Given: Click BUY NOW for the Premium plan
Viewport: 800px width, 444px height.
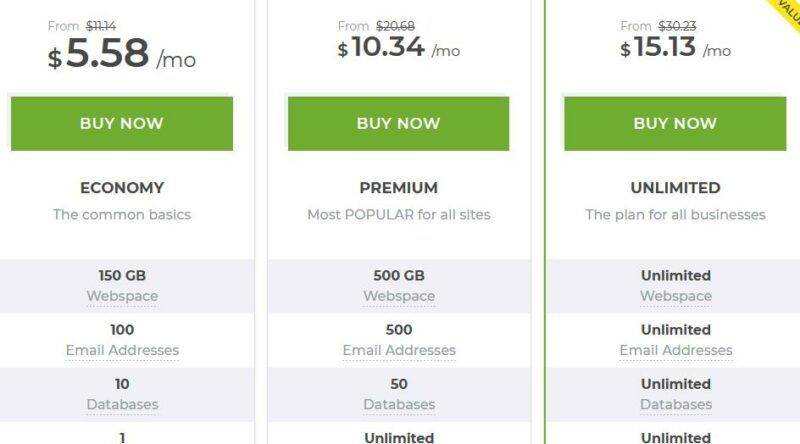Looking at the screenshot, I should tap(398, 124).
